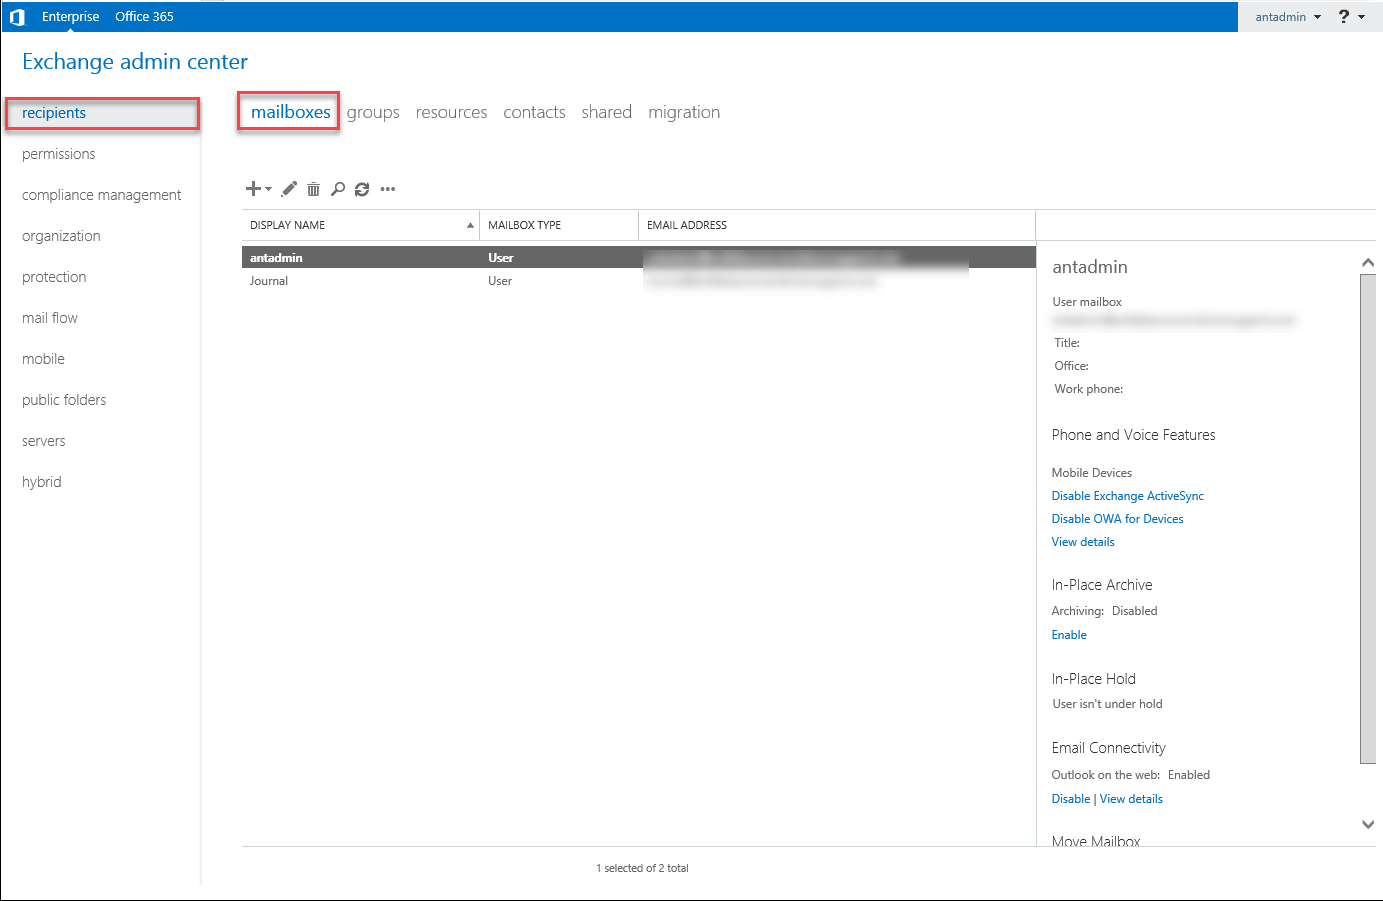
Task: Click the Office logo icon in header
Action: pyautogui.click(x=17, y=17)
